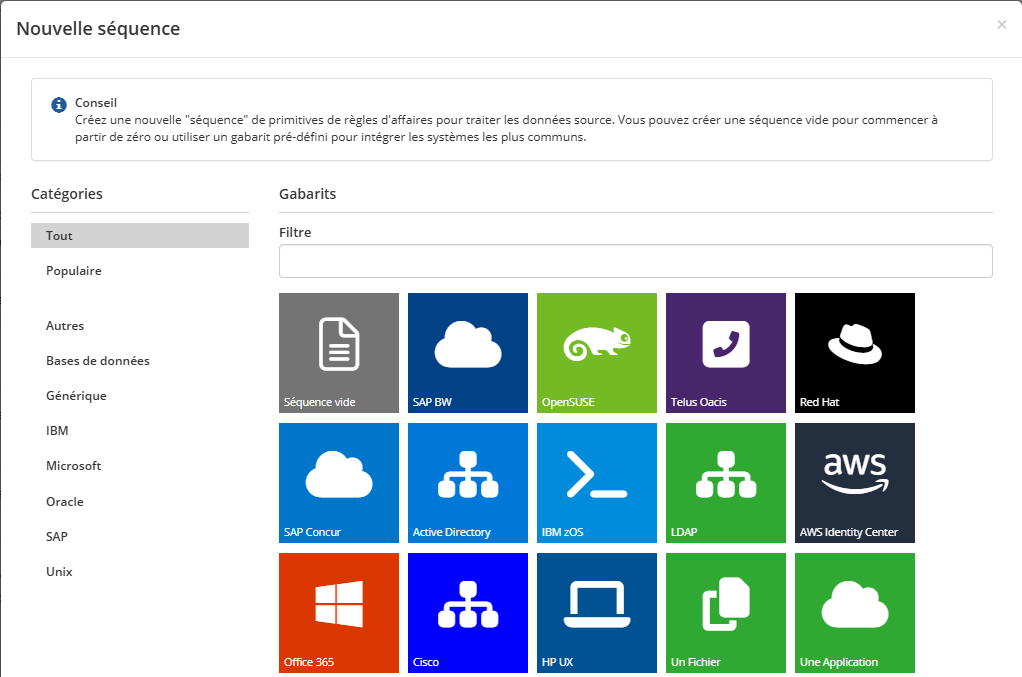Select the Séquence vide blank template
The image size is (1022, 677).
click(x=339, y=352)
